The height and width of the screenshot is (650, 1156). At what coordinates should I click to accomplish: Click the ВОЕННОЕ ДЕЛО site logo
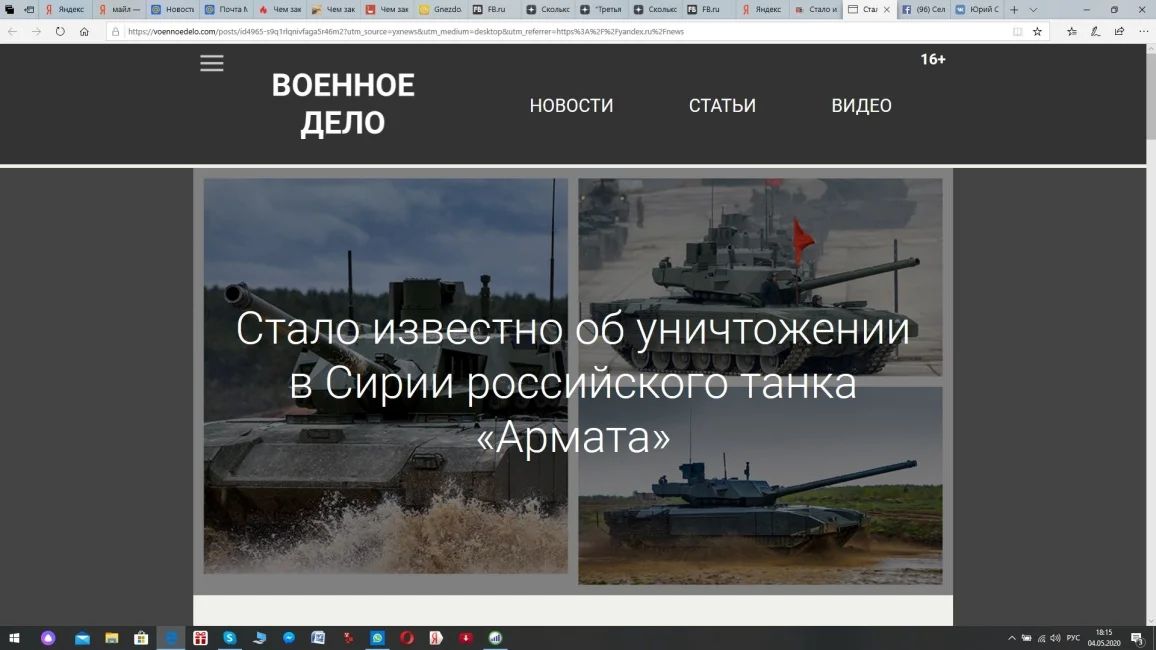point(343,104)
